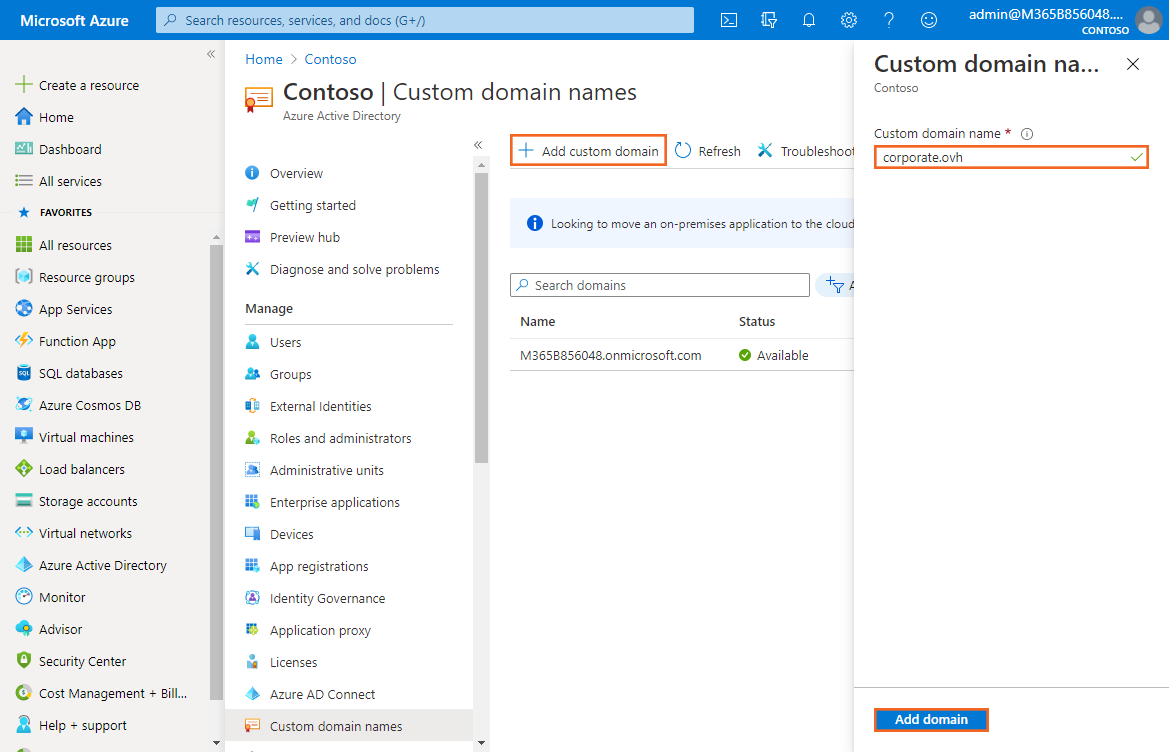
Task: Collapse the Contoso resource menu
Action: tap(478, 145)
